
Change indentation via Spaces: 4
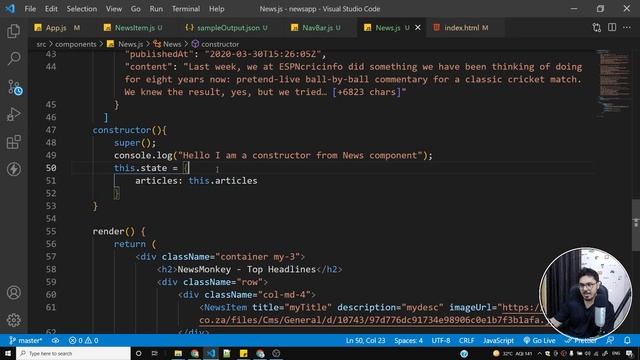[408, 340]
